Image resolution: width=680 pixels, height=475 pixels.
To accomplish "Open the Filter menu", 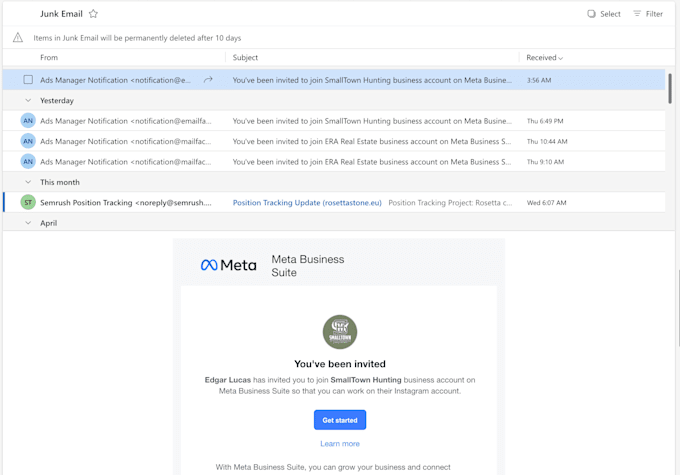I will click(x=648, y=14).
